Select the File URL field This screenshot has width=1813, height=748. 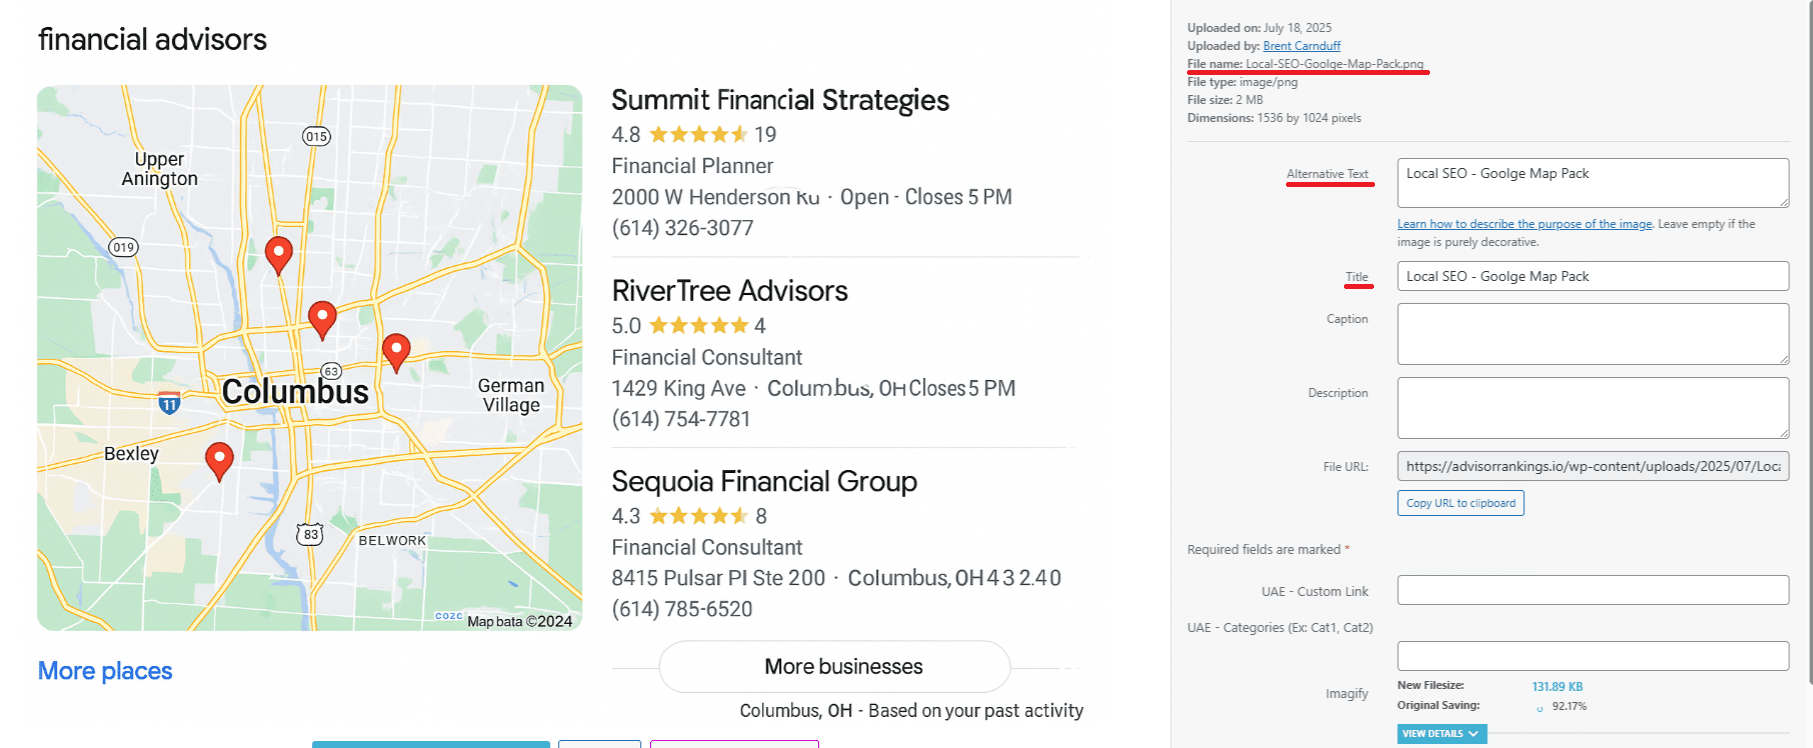1593,466
